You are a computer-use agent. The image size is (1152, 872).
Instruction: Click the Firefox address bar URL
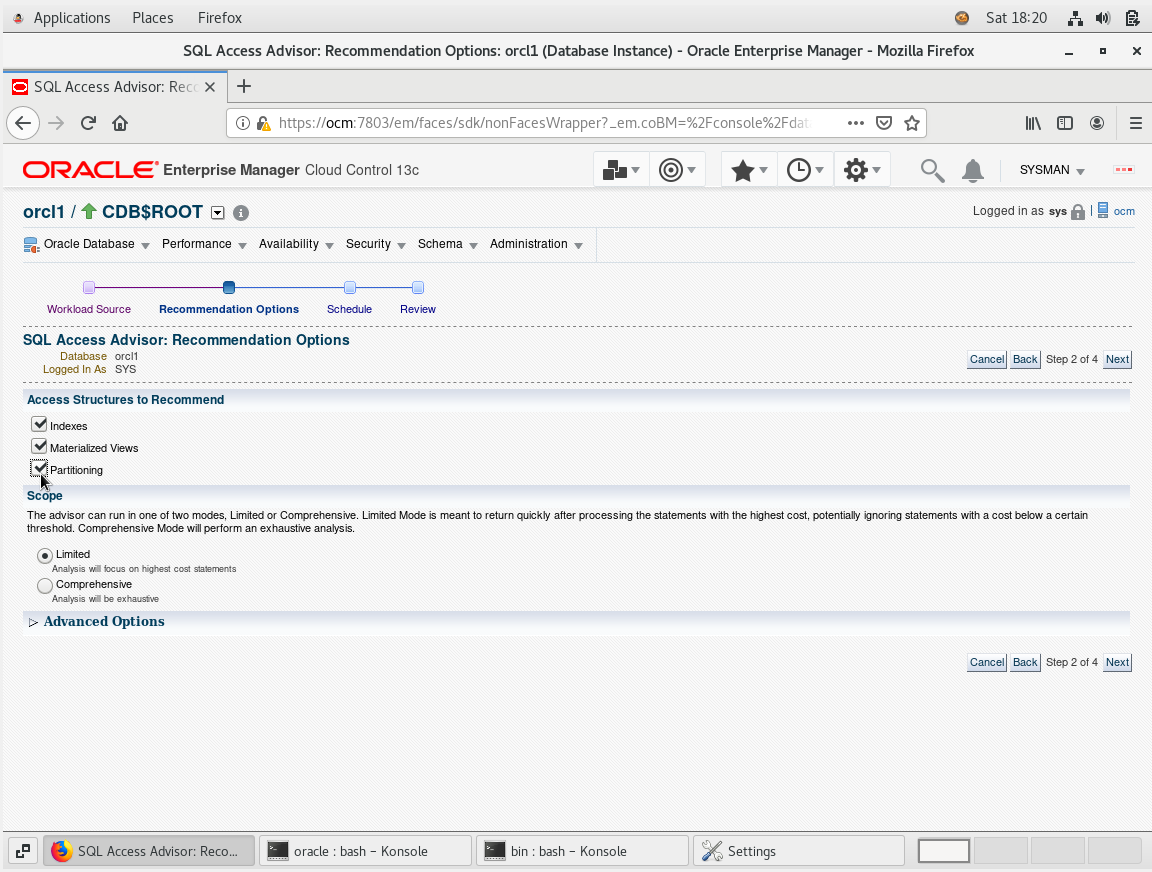[544, 123]
